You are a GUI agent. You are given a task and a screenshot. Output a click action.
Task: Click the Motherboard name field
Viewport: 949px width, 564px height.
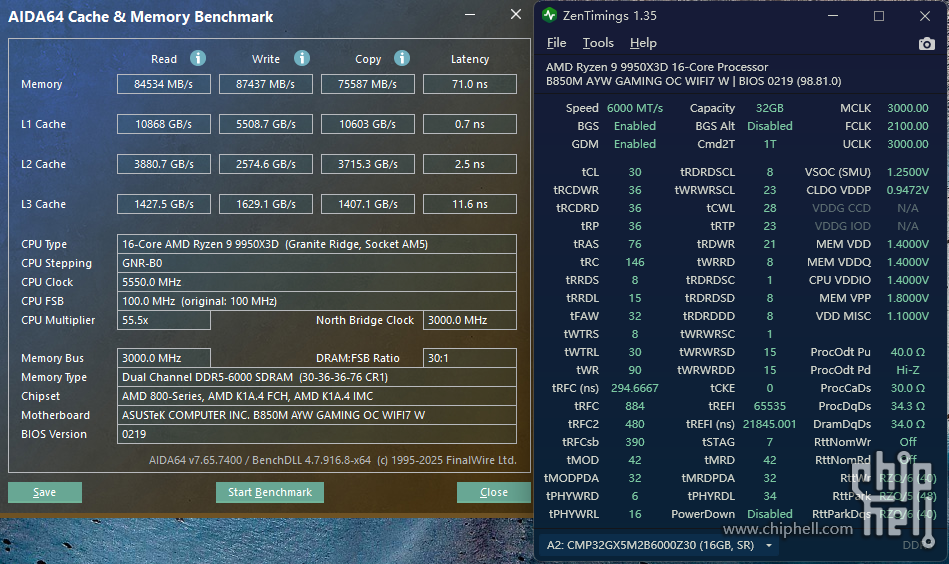317,415
